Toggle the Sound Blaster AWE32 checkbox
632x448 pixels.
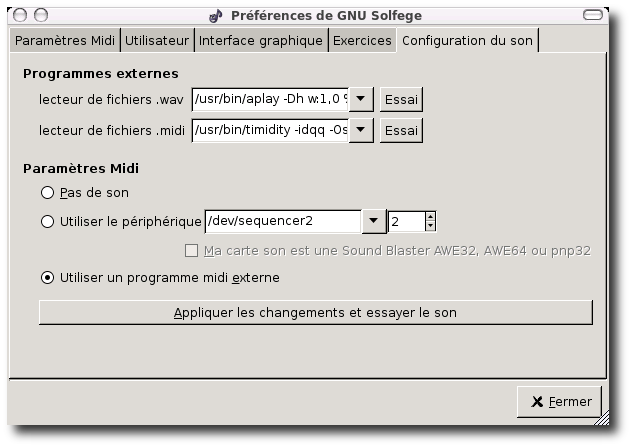coord(193,249)
